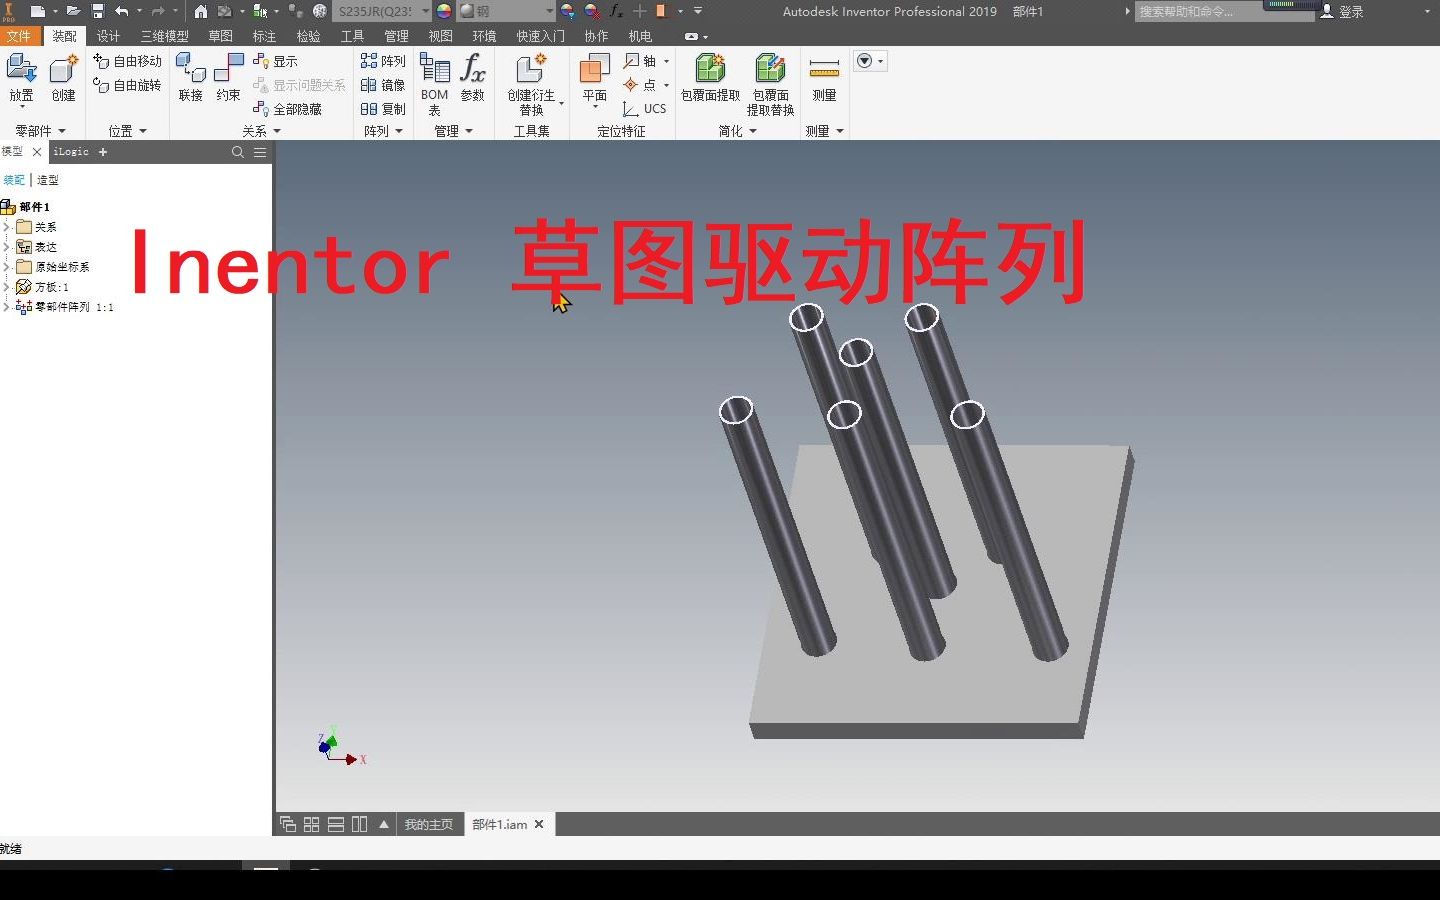The height and width of the screenshot is (900, 1440).
Task: Open the fx 参数 parameters dialog
Action: tap(471, 80)
